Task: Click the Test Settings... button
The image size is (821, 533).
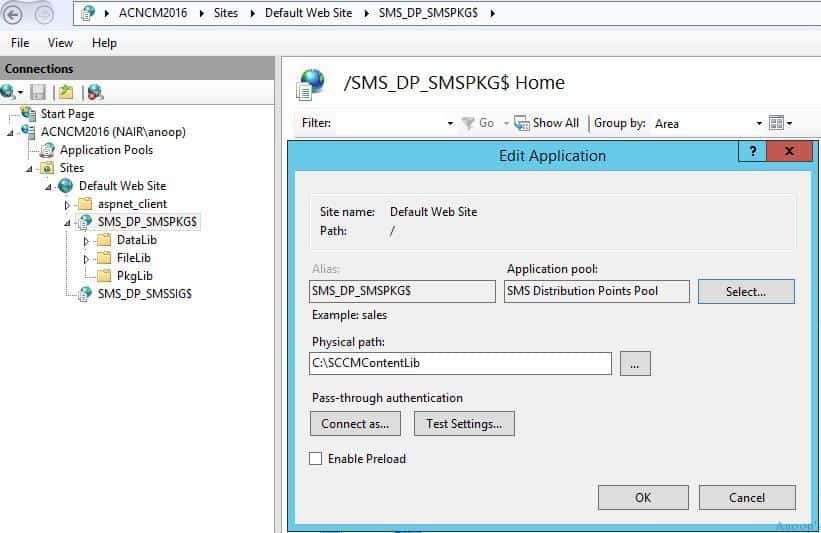Action: coord(464,424)
